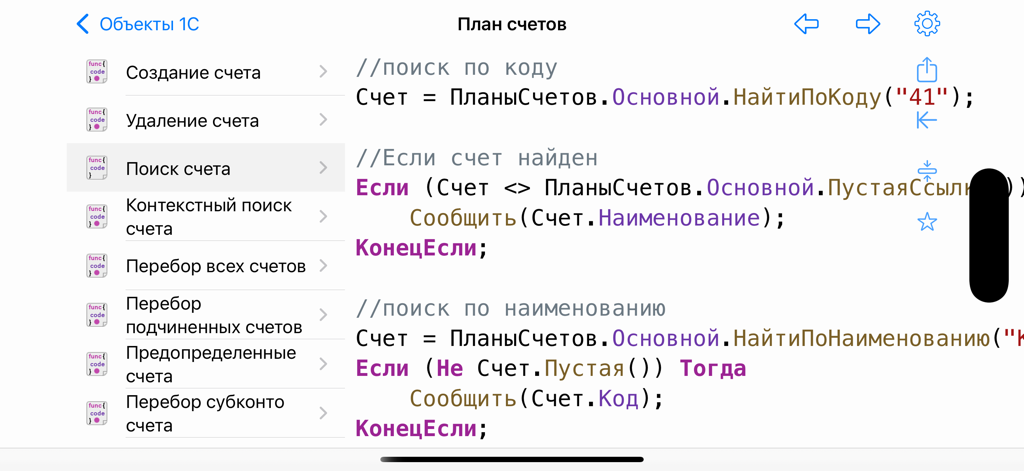Image resolution: width=1024 pixels, height=471 pixels.
Task: Open Предопределенные счета topic
Action: pyautogui.click(x=210, y=364)
